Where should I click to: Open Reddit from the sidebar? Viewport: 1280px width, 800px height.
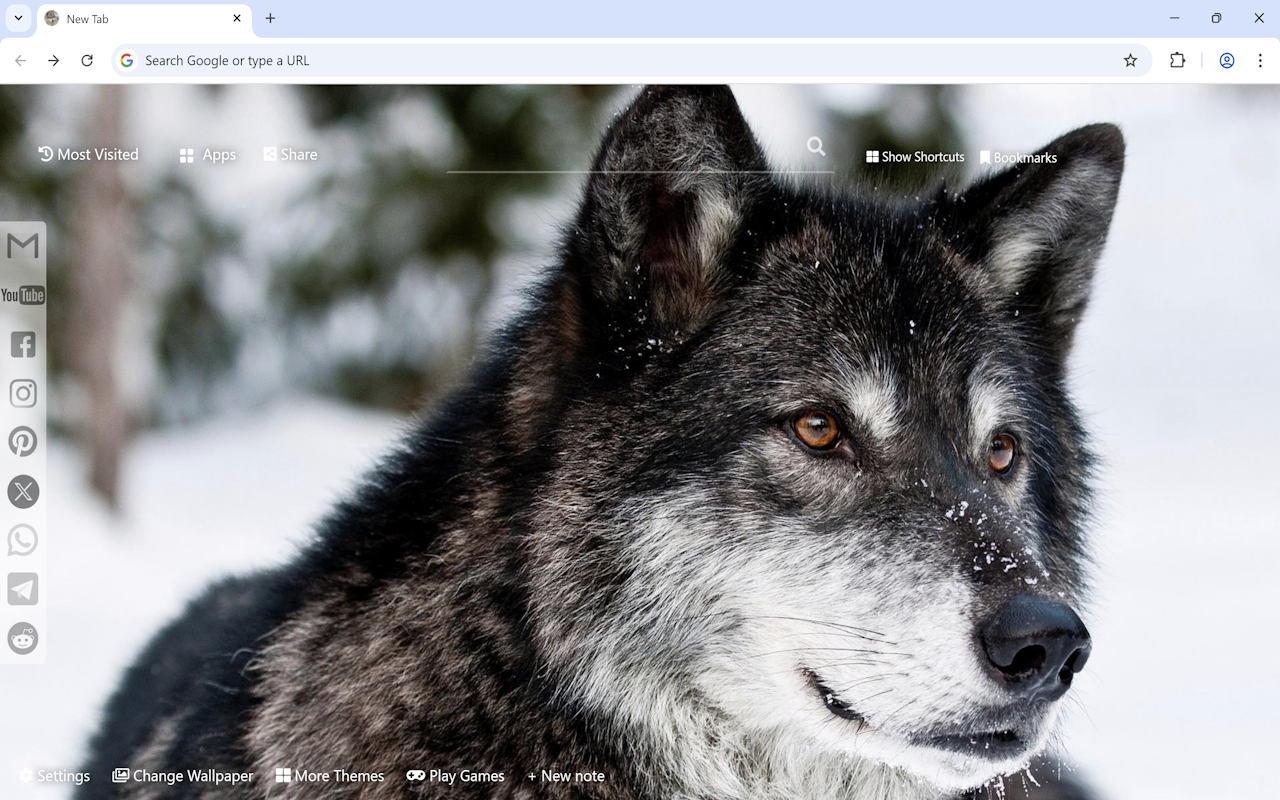coord(22,638)
